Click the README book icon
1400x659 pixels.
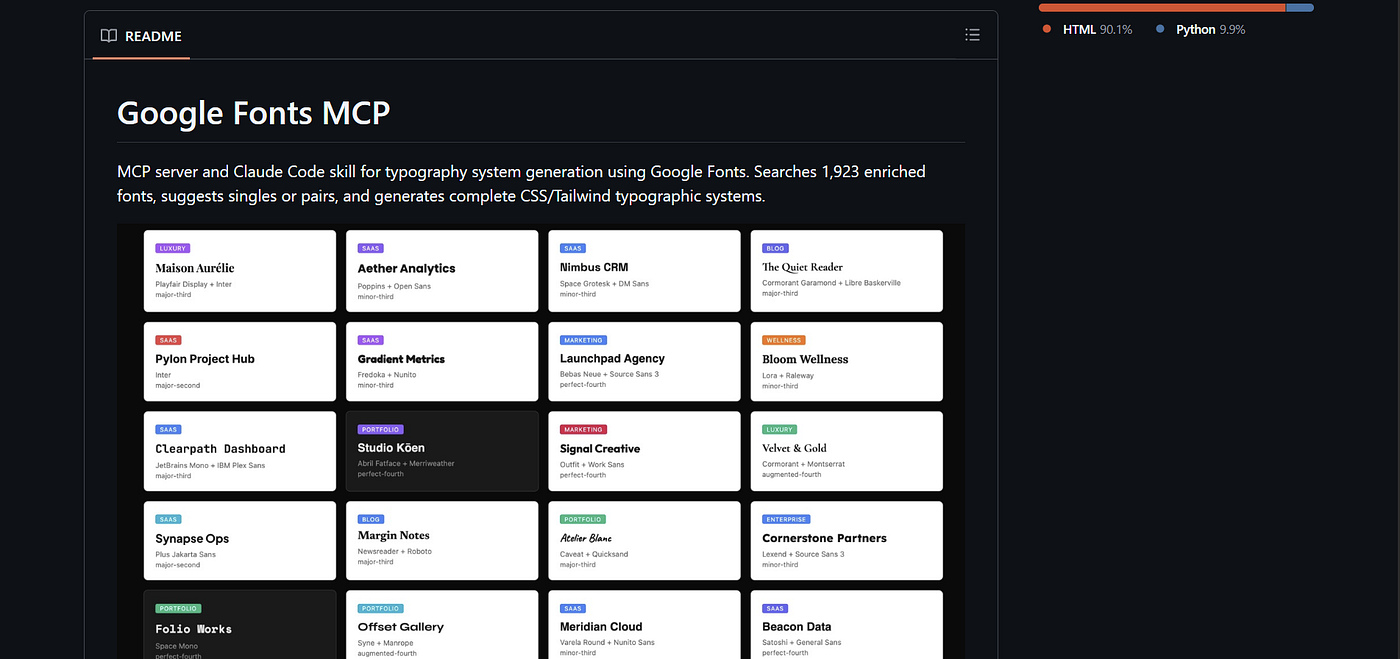pos(108,36)
